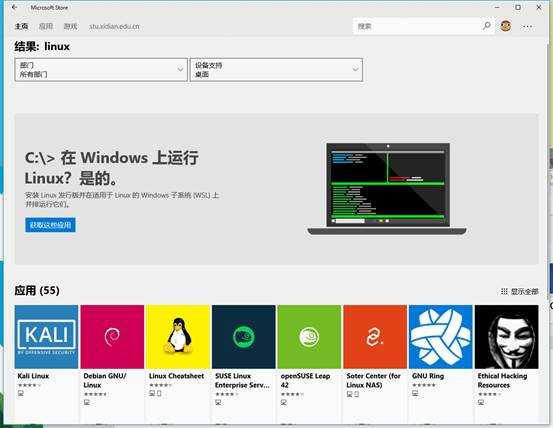
Task: Click the Kali Linux title text
Action: click(x=33, y=376)
